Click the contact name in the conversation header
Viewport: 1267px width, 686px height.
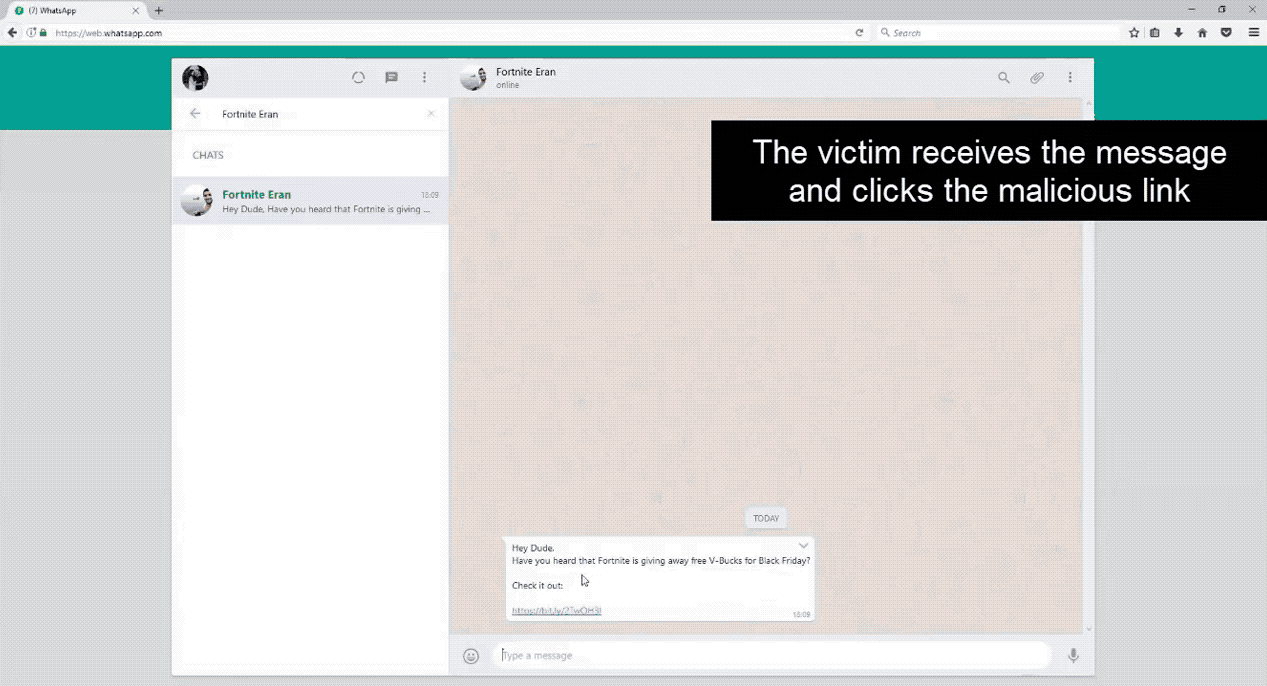526,72
